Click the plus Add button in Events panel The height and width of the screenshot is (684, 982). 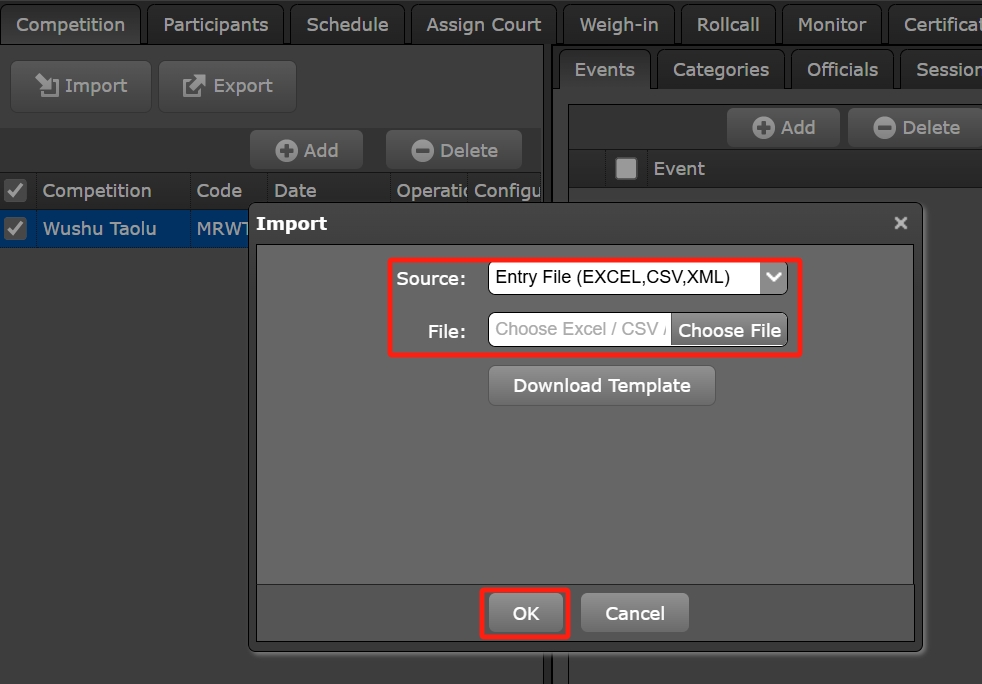tap(784, 127)
